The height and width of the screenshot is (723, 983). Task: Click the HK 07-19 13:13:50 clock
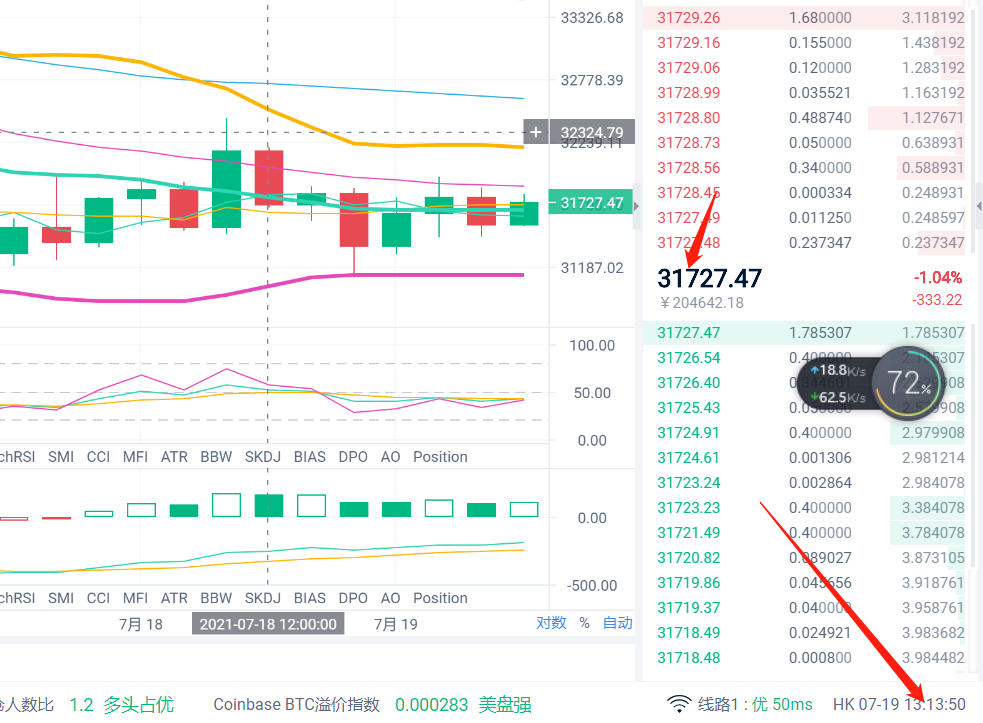[x=899, y=705]
